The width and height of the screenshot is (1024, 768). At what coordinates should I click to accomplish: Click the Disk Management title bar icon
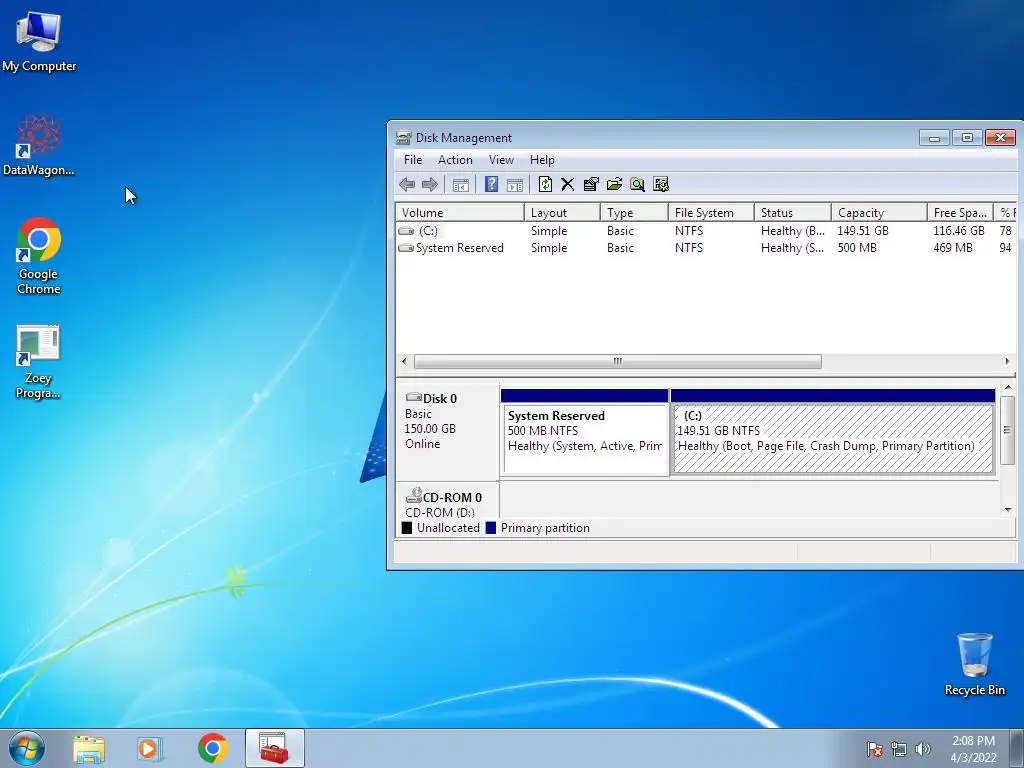pyautogui.click(x=404, y=137)
